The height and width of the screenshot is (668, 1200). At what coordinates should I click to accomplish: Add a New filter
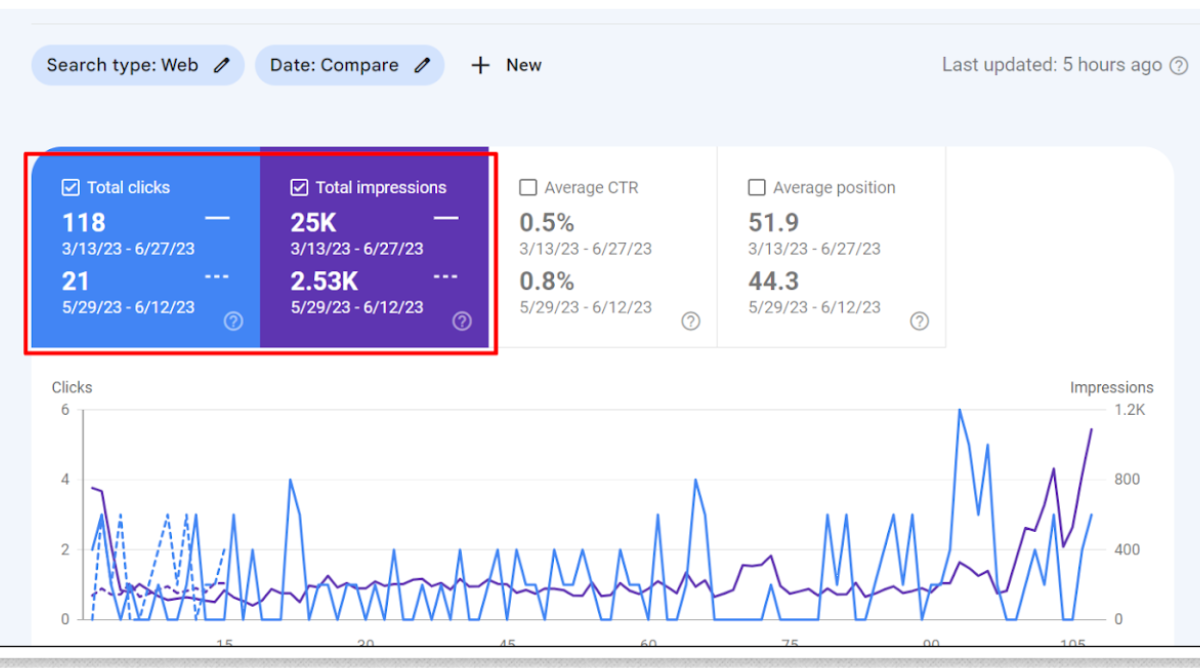click(506, 65)
